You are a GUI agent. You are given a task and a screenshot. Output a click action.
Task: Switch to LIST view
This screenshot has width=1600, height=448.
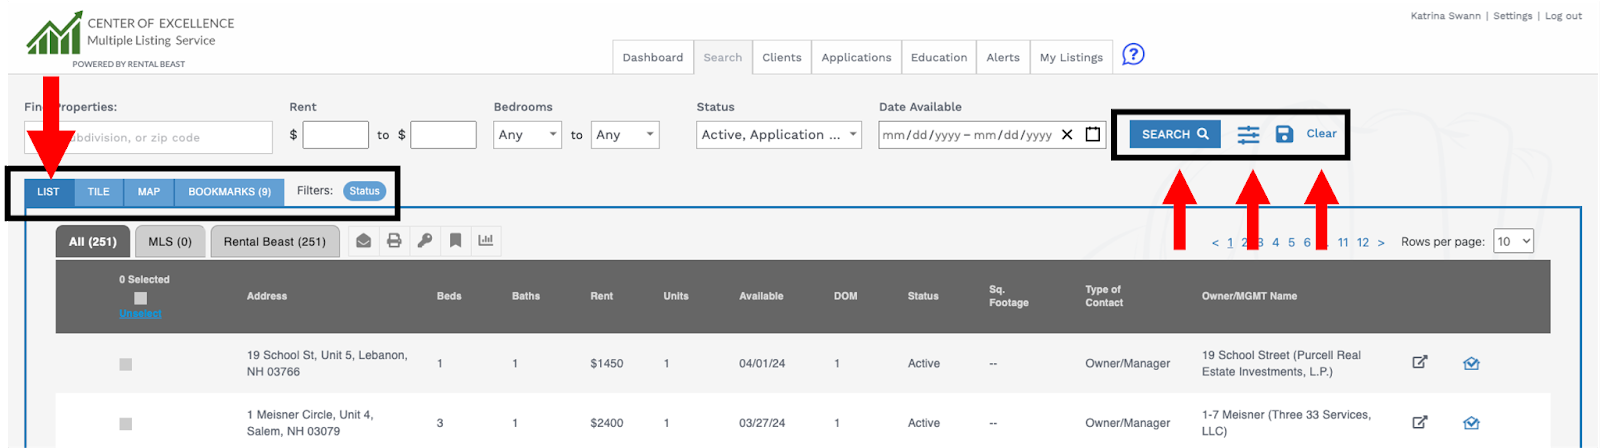pos(49,191)
